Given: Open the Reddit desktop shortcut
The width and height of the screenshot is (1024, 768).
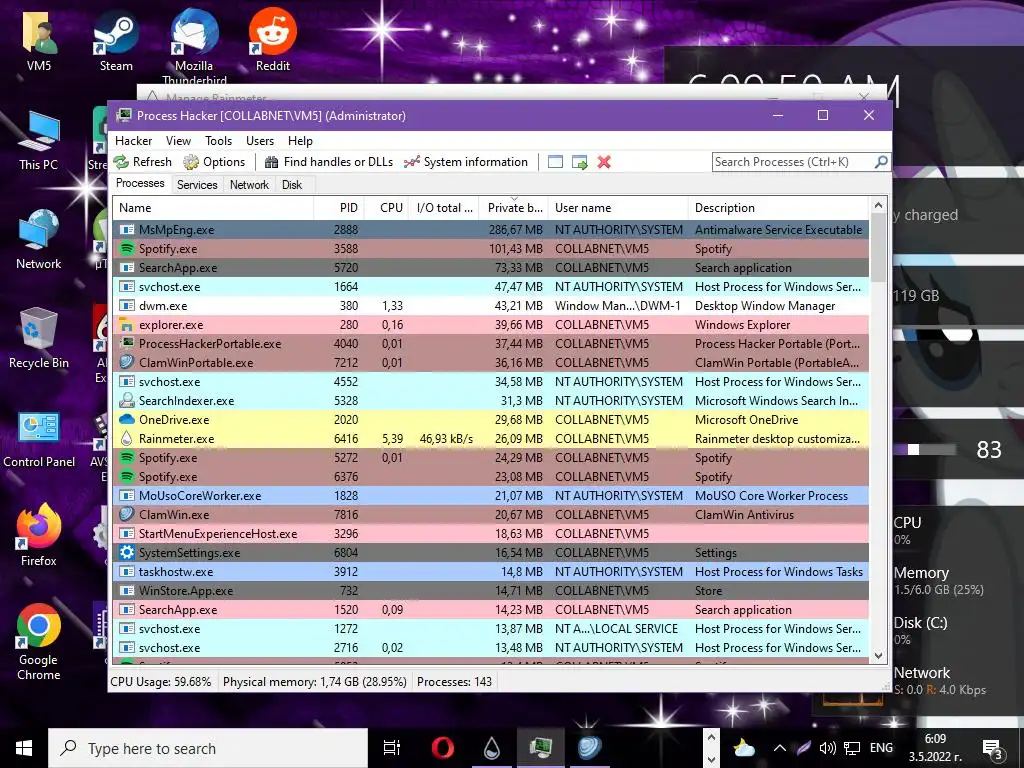Looking at the screenshot, I should point(272,40).
